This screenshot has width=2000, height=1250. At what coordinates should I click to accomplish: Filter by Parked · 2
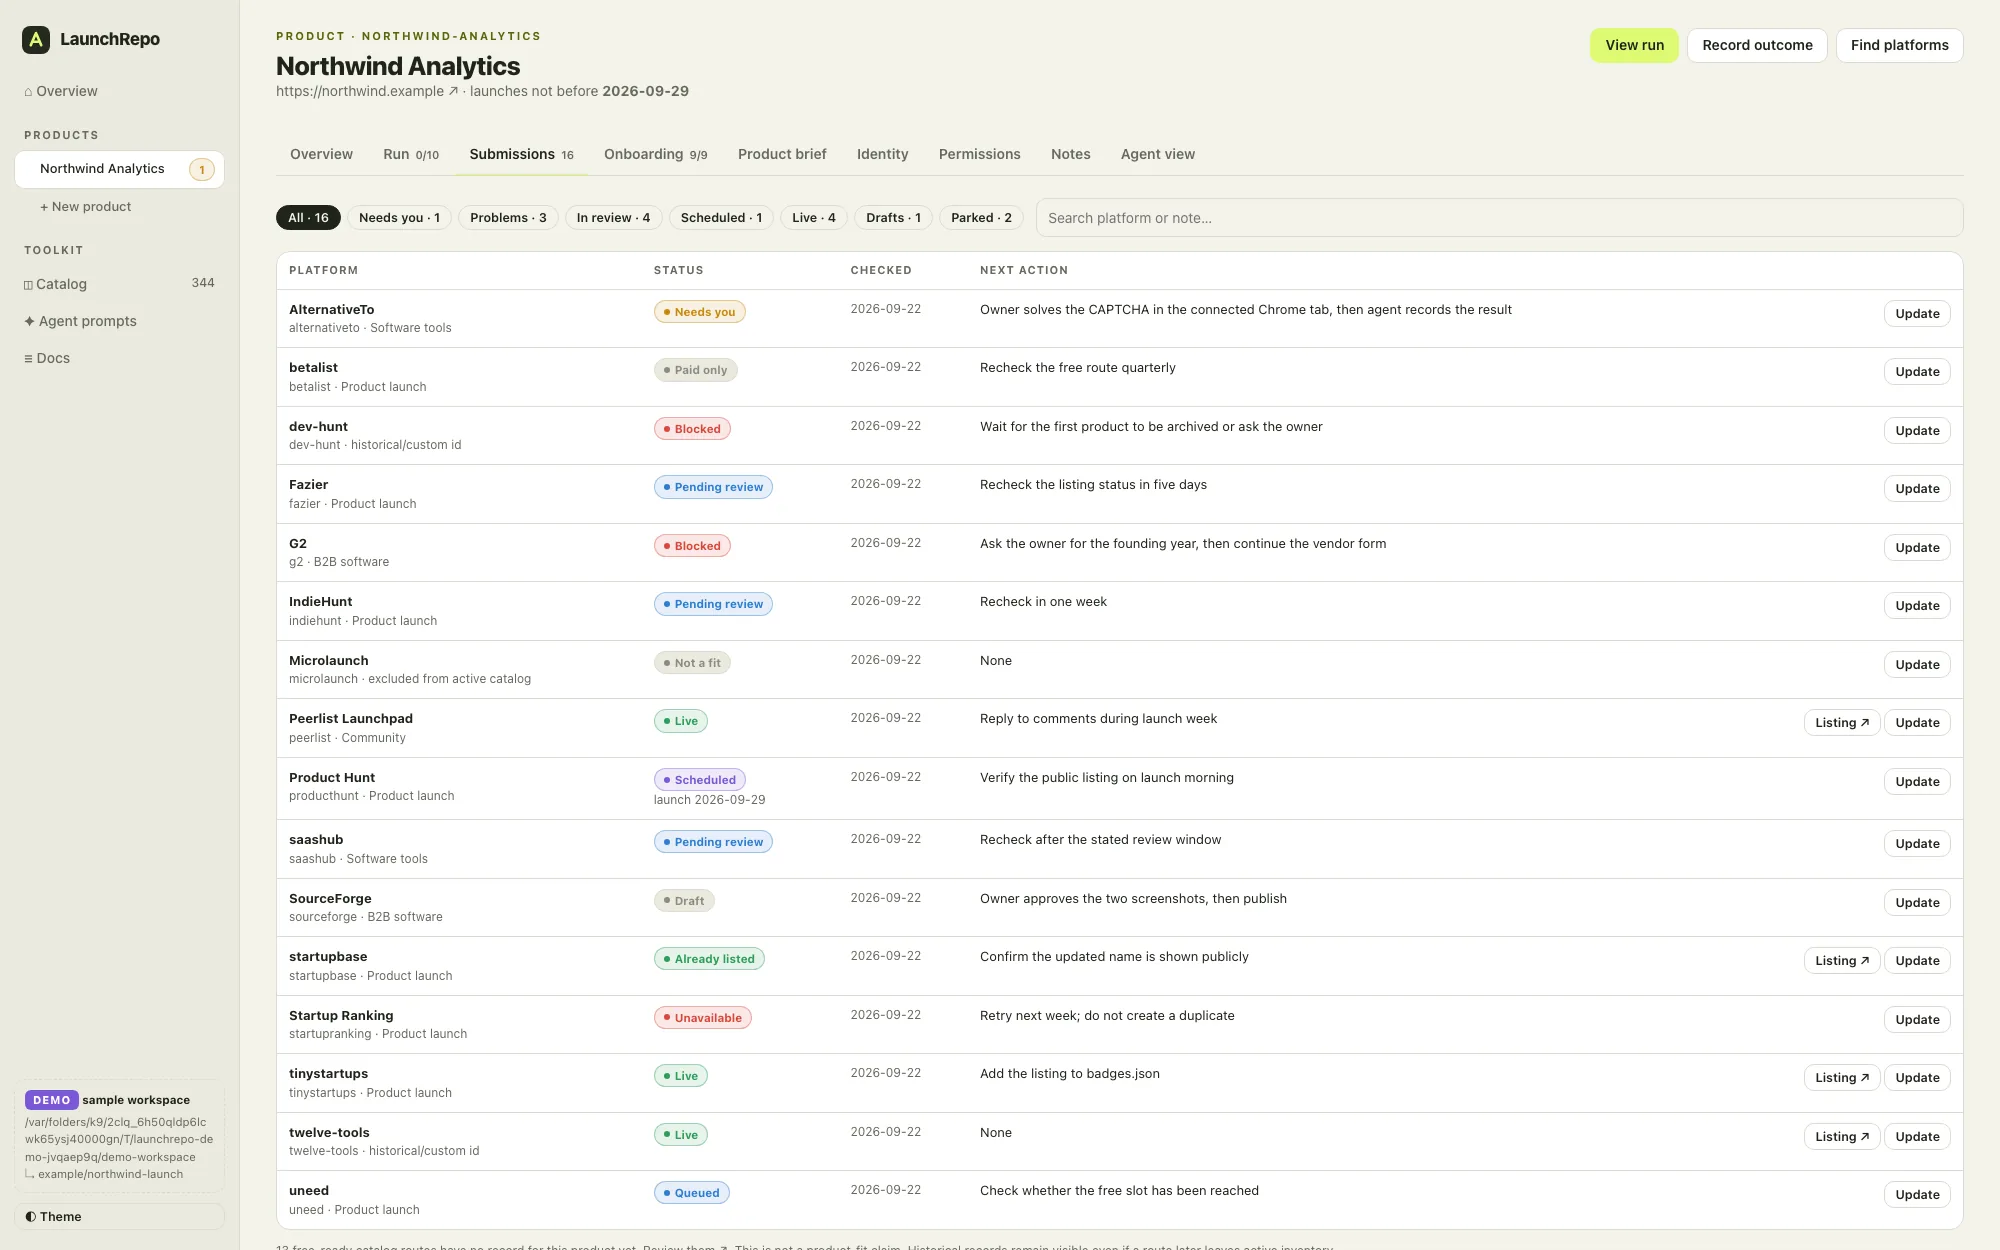tap(981, 218)
